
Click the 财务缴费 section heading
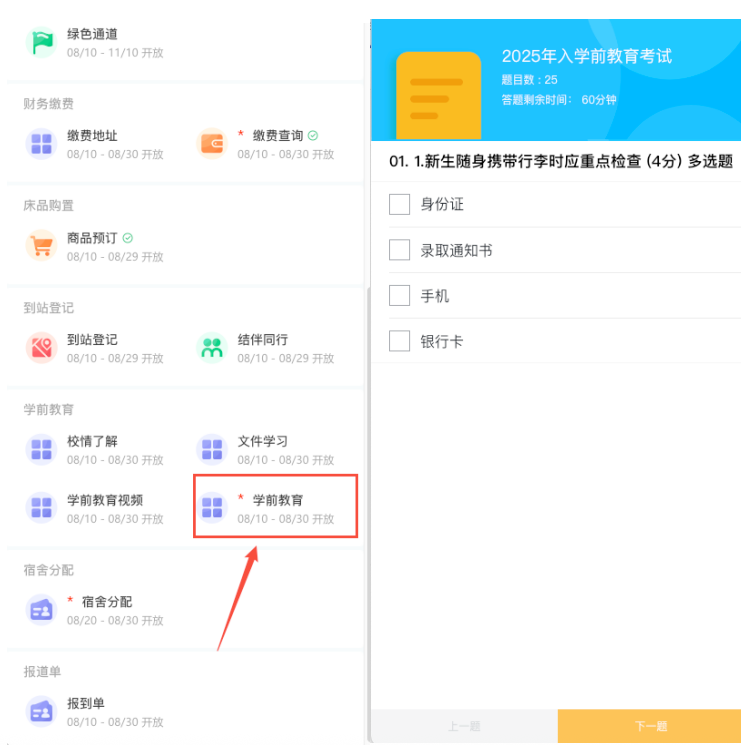click(48, 104)
